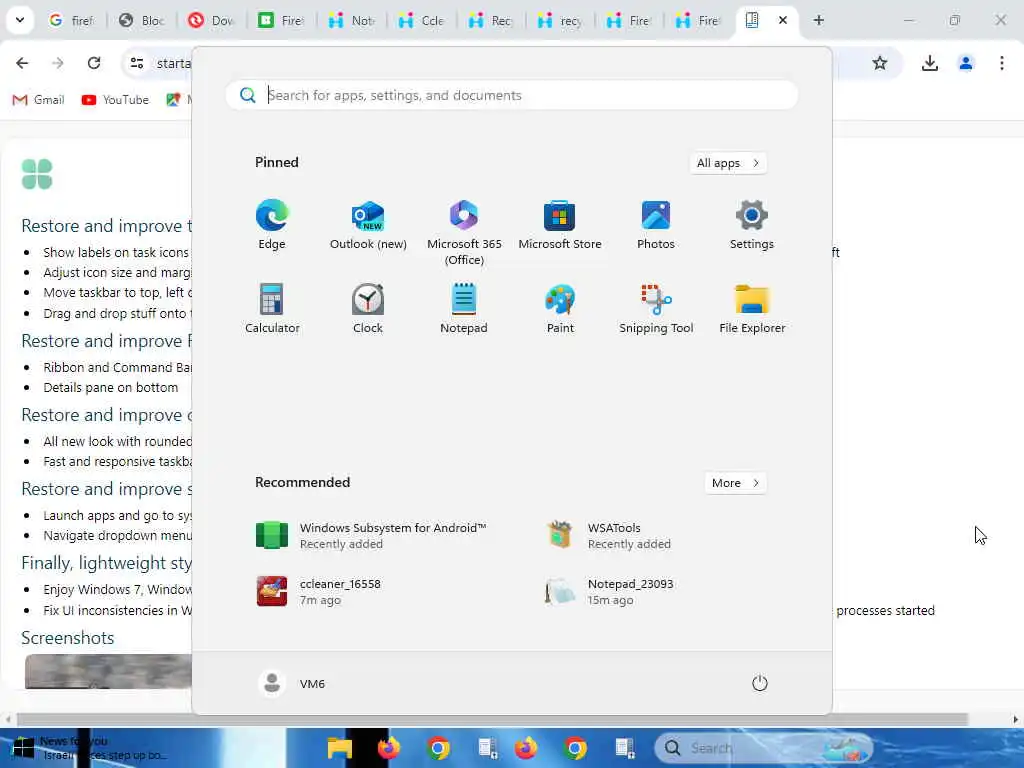Click the screenshot thumbnail on the page

click(x=108, y=671)
